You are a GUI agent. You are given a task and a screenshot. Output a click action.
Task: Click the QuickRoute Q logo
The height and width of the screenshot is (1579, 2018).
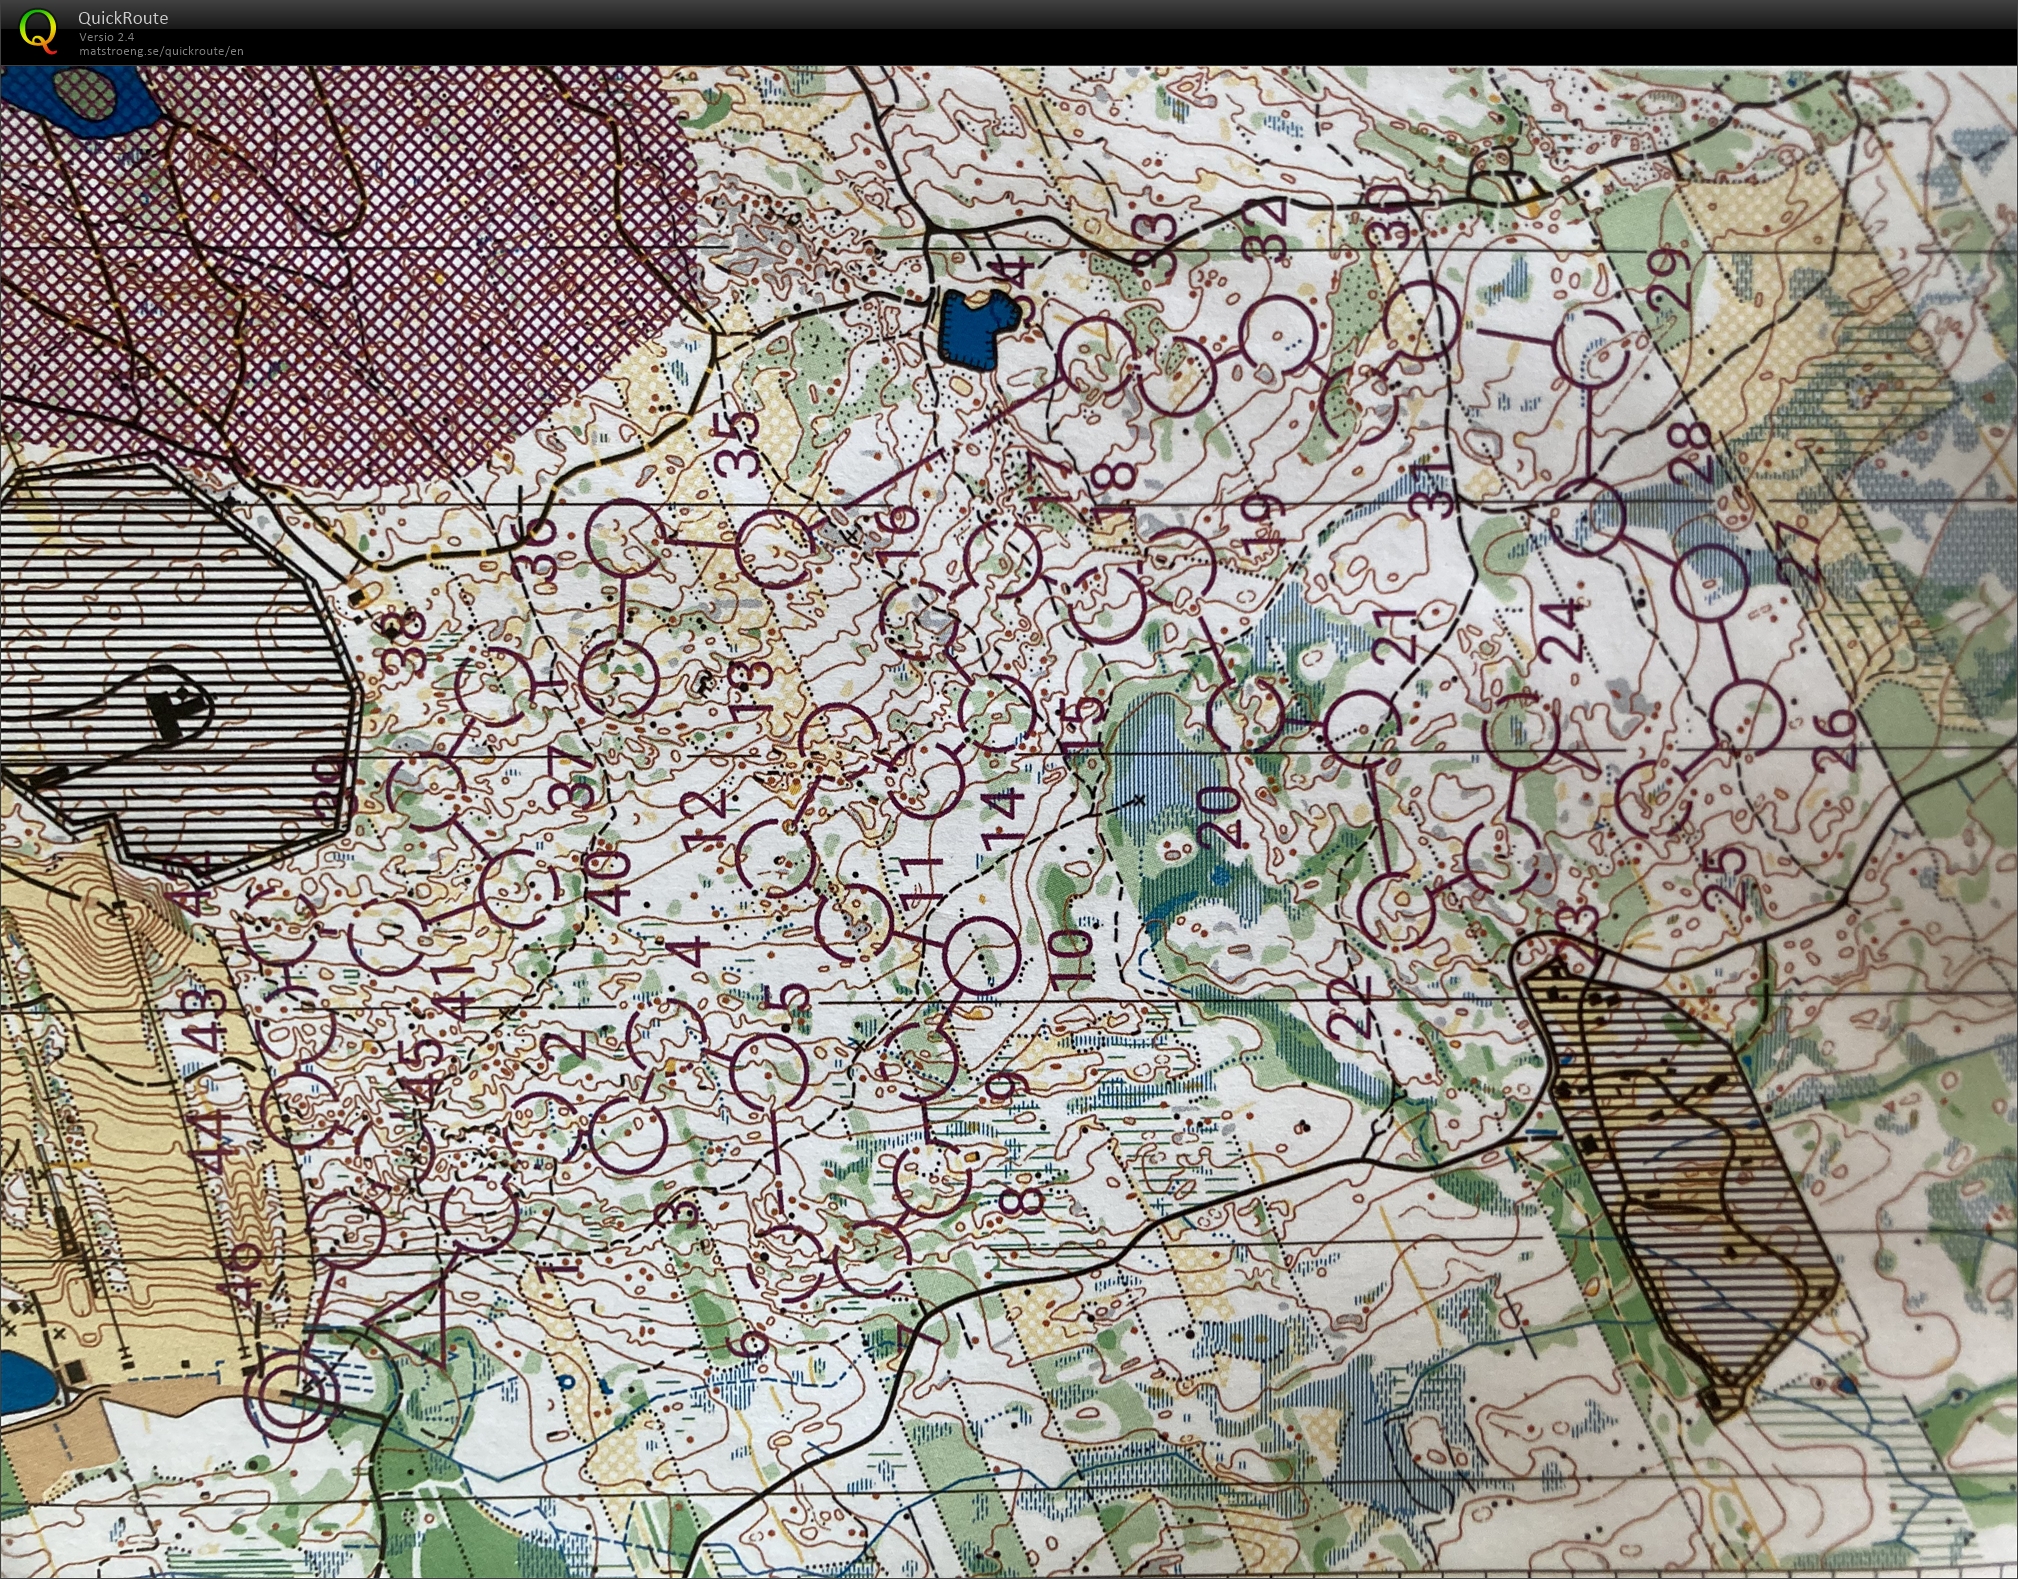pyautogui.click(x=38, y=28)
